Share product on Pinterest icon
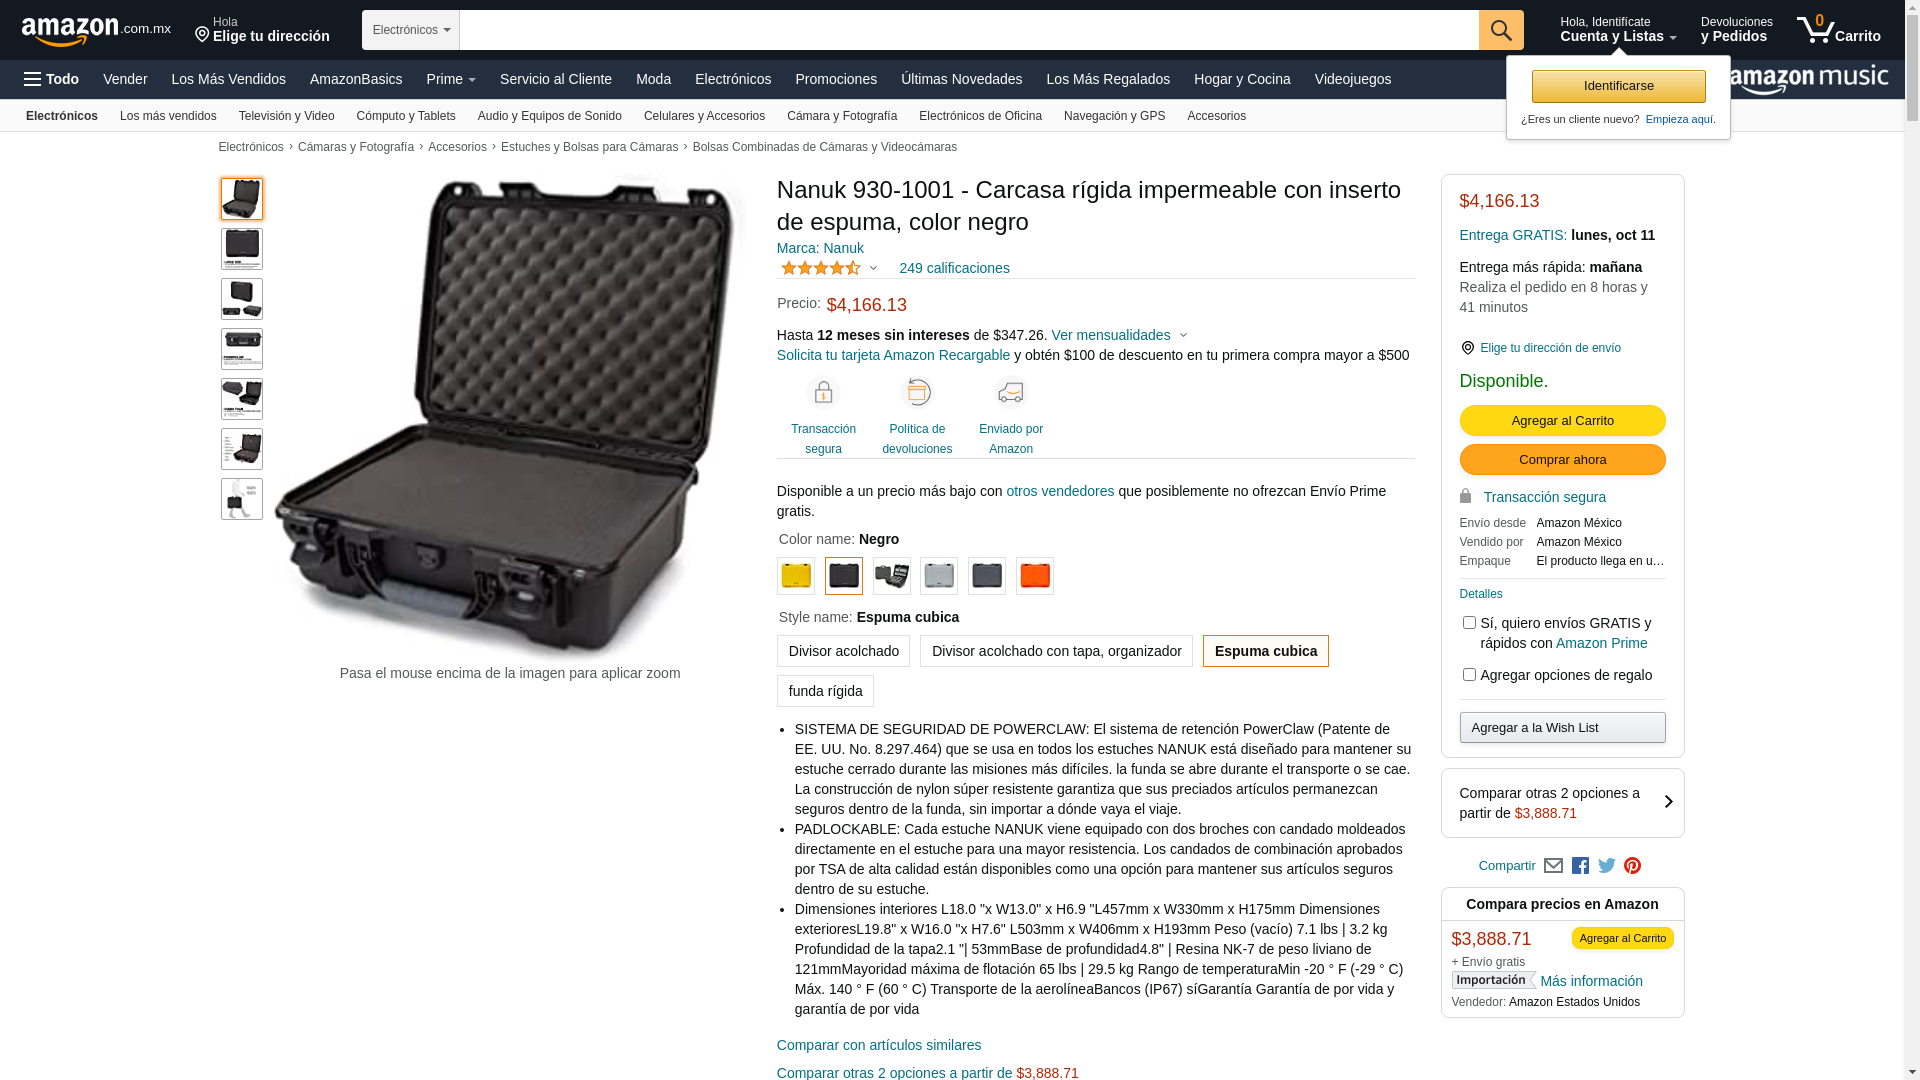The width and height of the screenshot is (1920, 1080). [1633, 866]
